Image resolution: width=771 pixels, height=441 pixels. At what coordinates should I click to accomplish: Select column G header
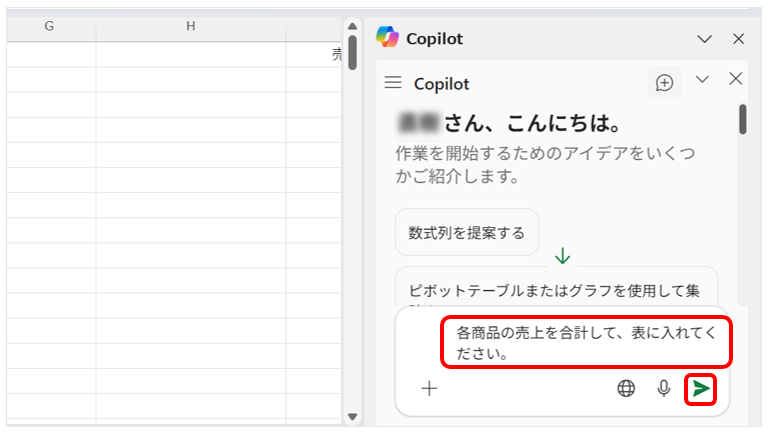49,27
